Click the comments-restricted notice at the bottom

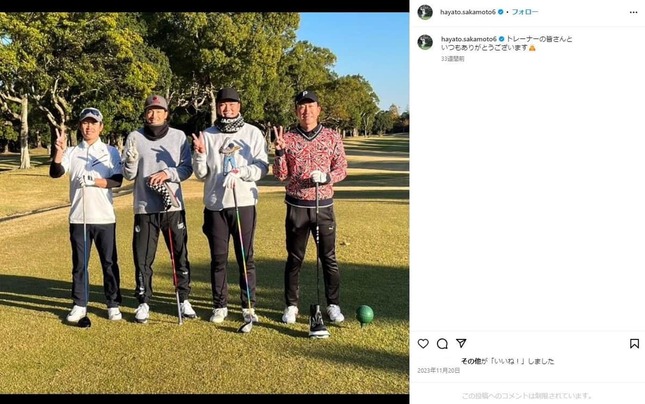pos(527,396)
